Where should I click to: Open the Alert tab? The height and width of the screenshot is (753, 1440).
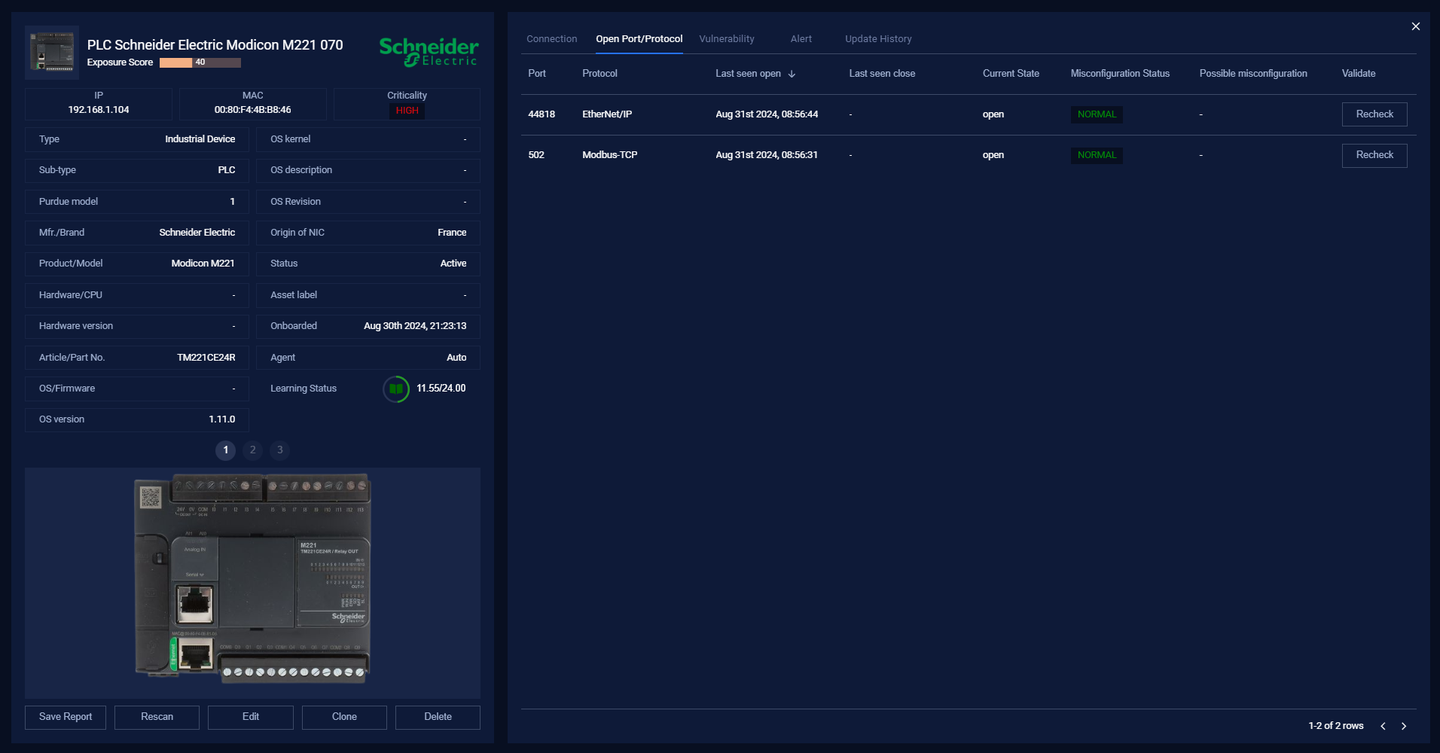tap(801, 39)
